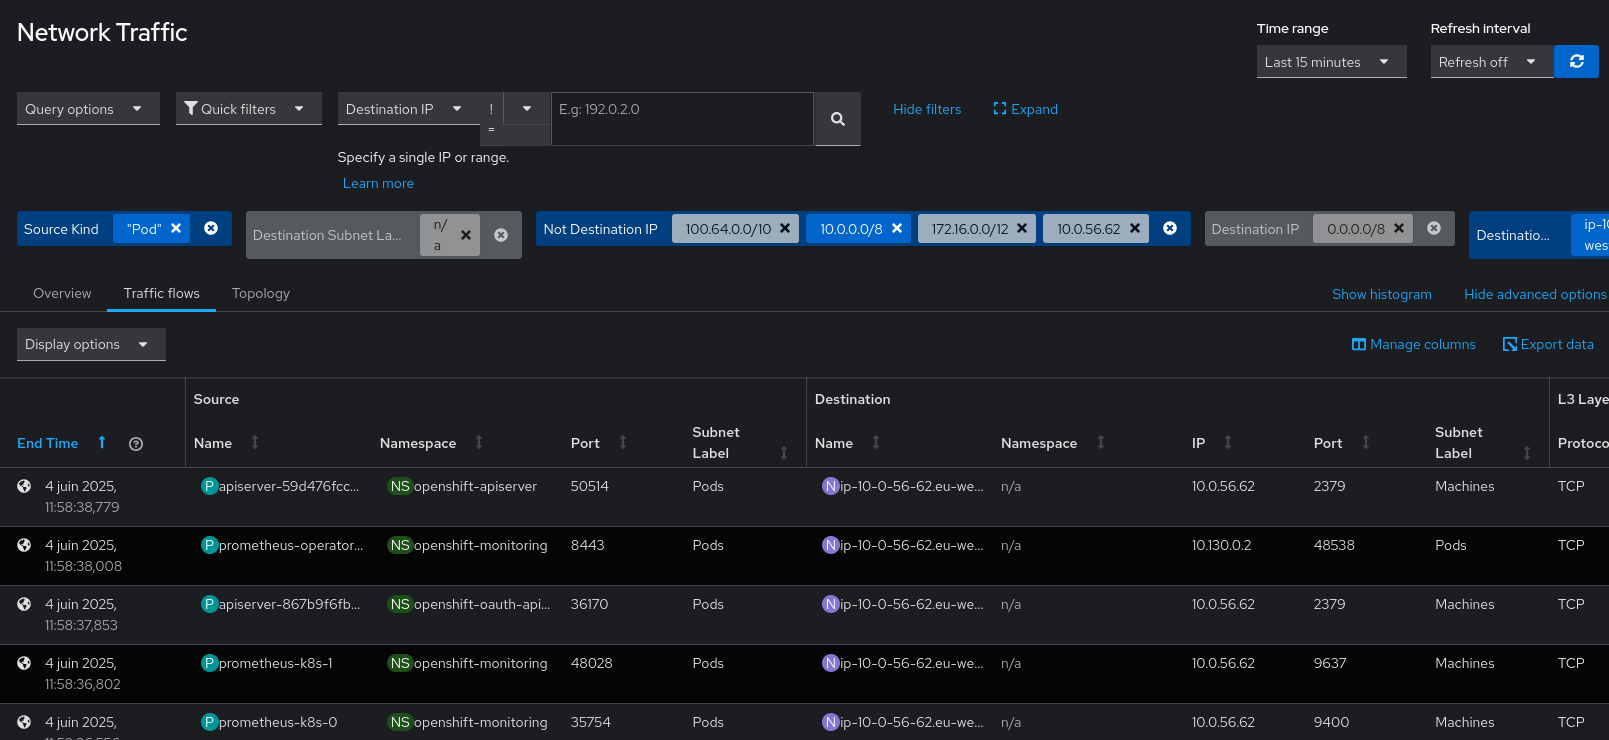
Task: Remove the 10.0.56.62 filter chip
Action: (1135, 229)
